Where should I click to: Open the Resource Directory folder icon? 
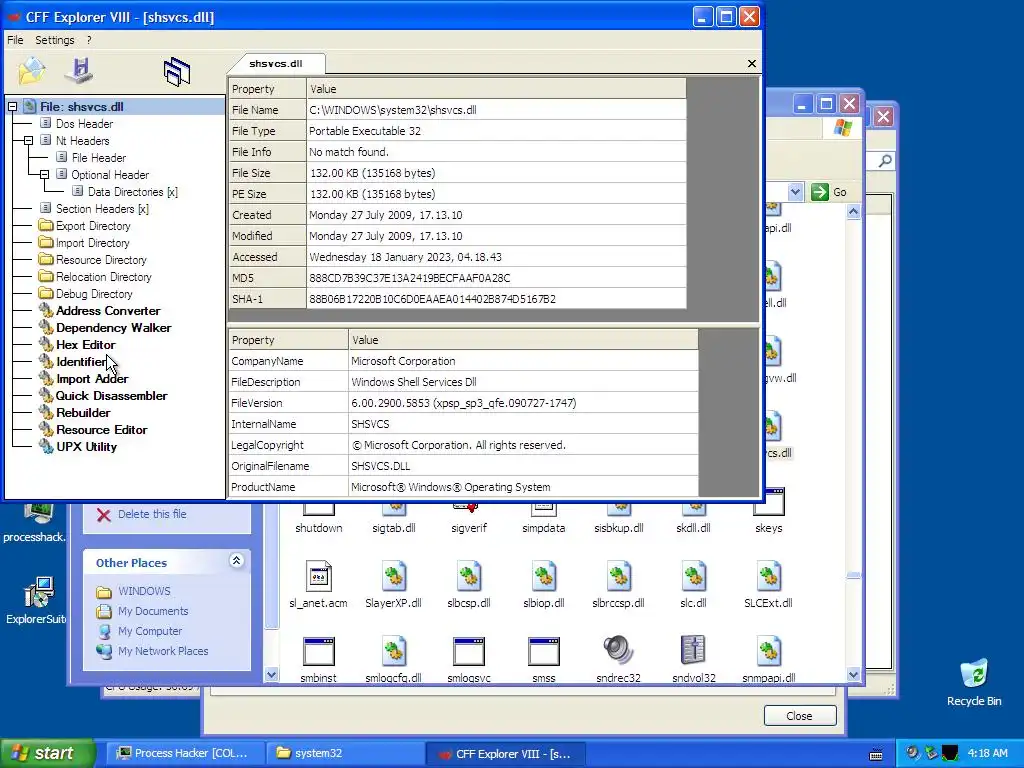tap(46, 259)
